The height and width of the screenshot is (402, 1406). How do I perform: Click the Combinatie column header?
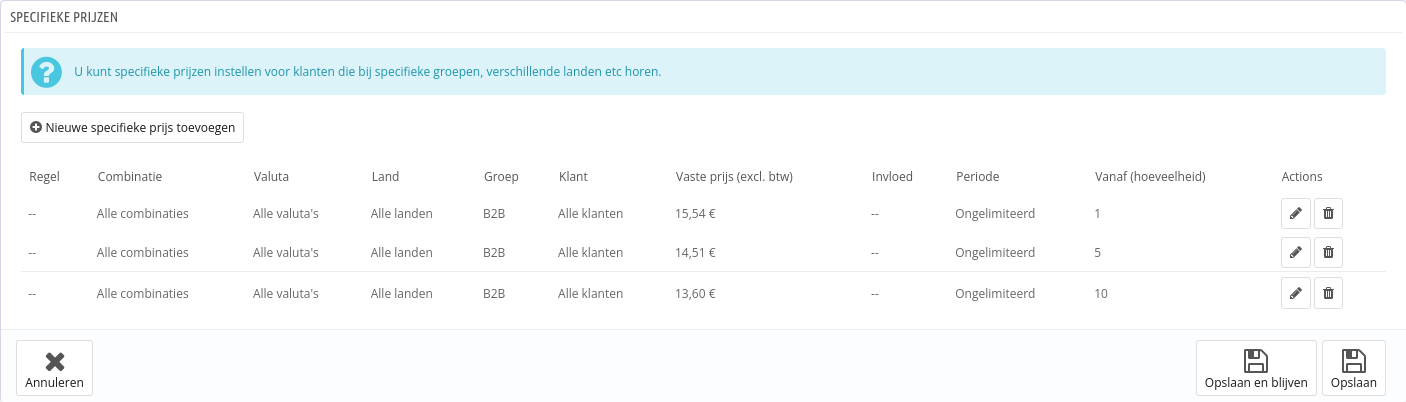pyautogui.click(x=130, y=176)
